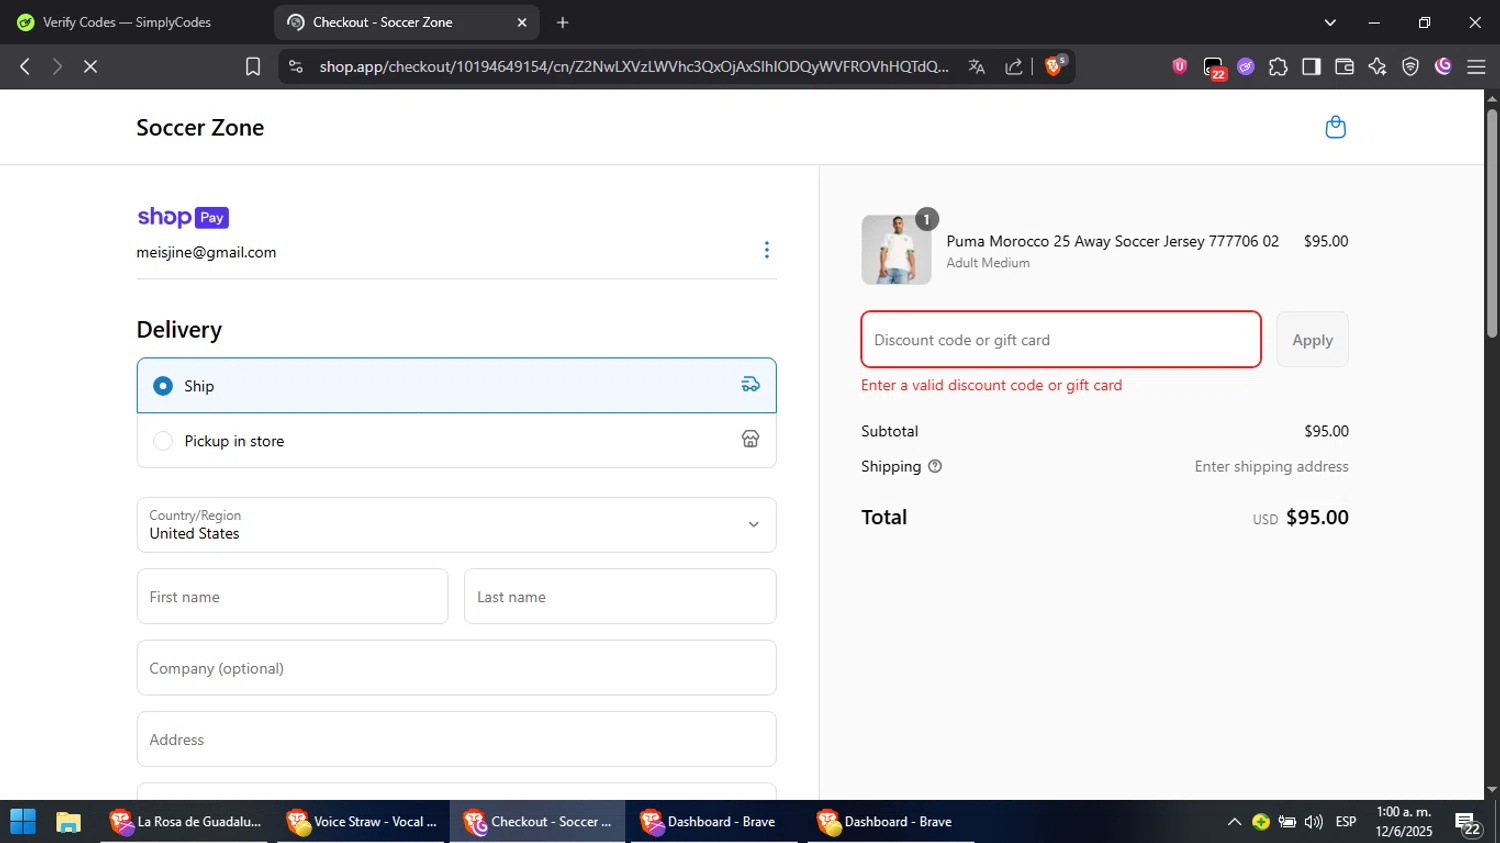Click the Soccer Zone store name link
The image size is (1500, 843).
pyautogui.click(x=200, y=128)
